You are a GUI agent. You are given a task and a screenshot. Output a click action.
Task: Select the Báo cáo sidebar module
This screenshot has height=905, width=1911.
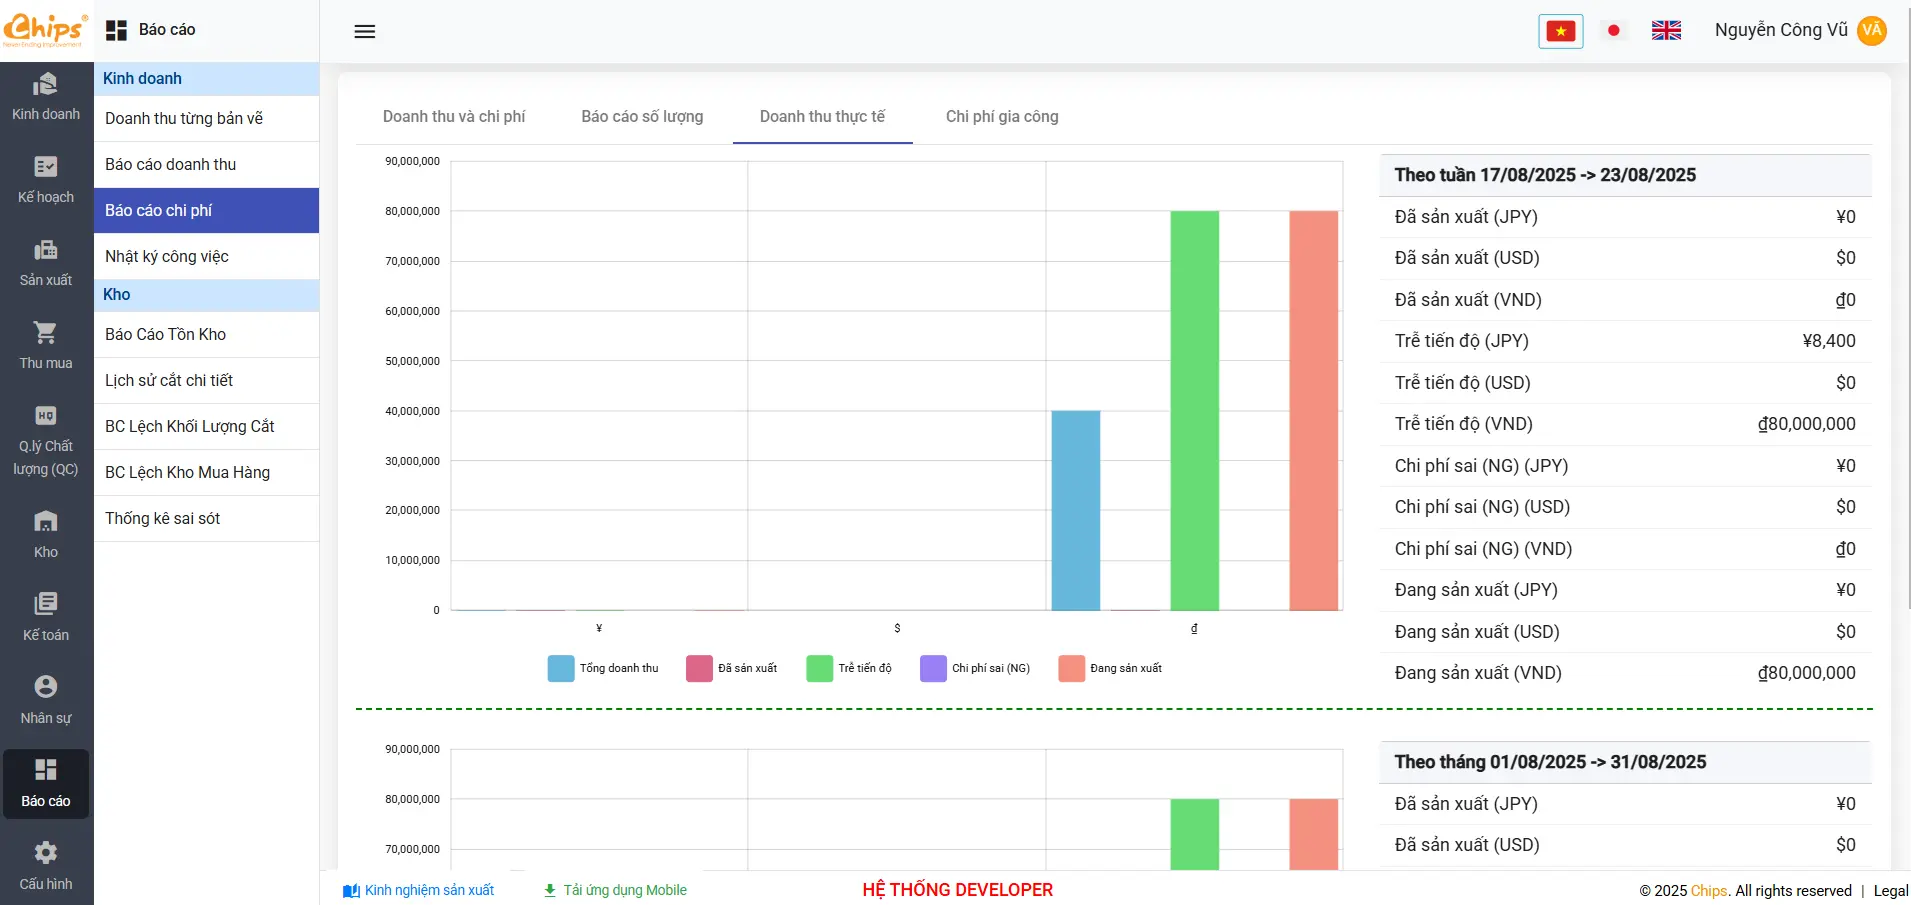pos(46,784)
